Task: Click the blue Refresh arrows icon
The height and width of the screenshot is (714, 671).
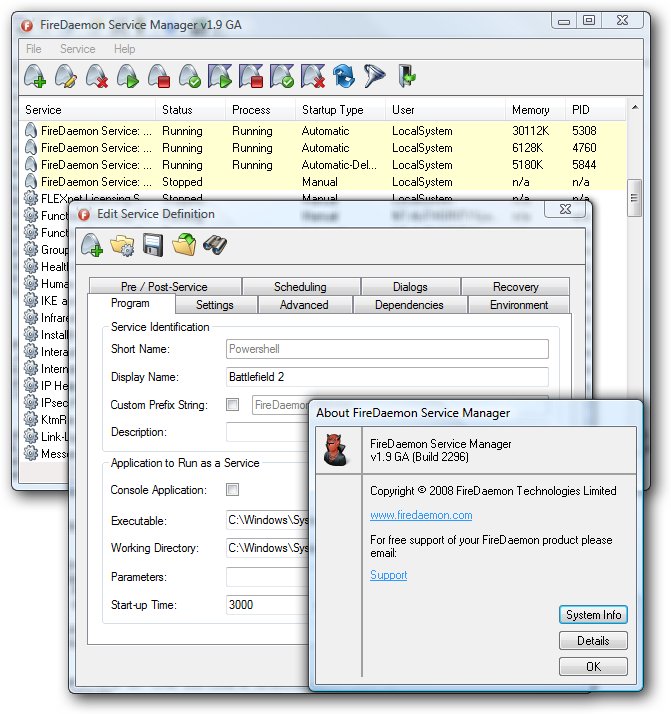Action: [x=344, y=76]
